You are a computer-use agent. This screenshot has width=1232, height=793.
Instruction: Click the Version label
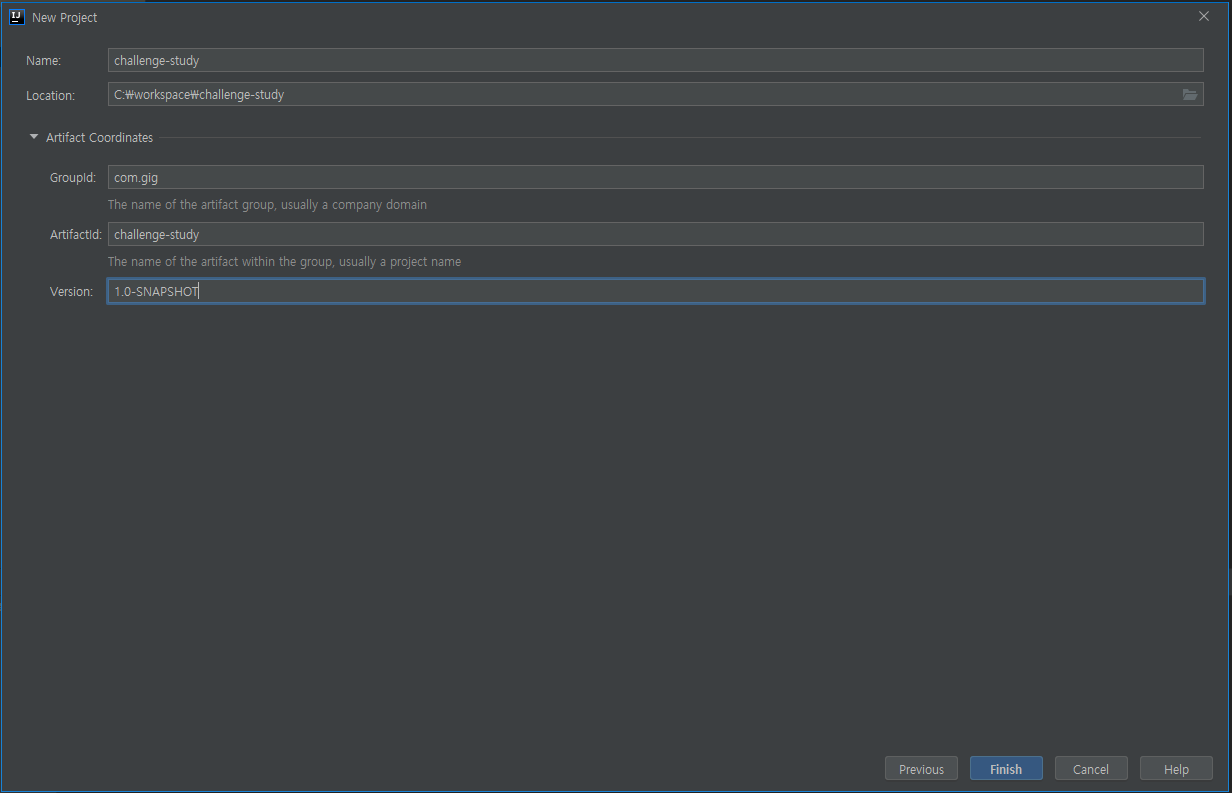71,291
